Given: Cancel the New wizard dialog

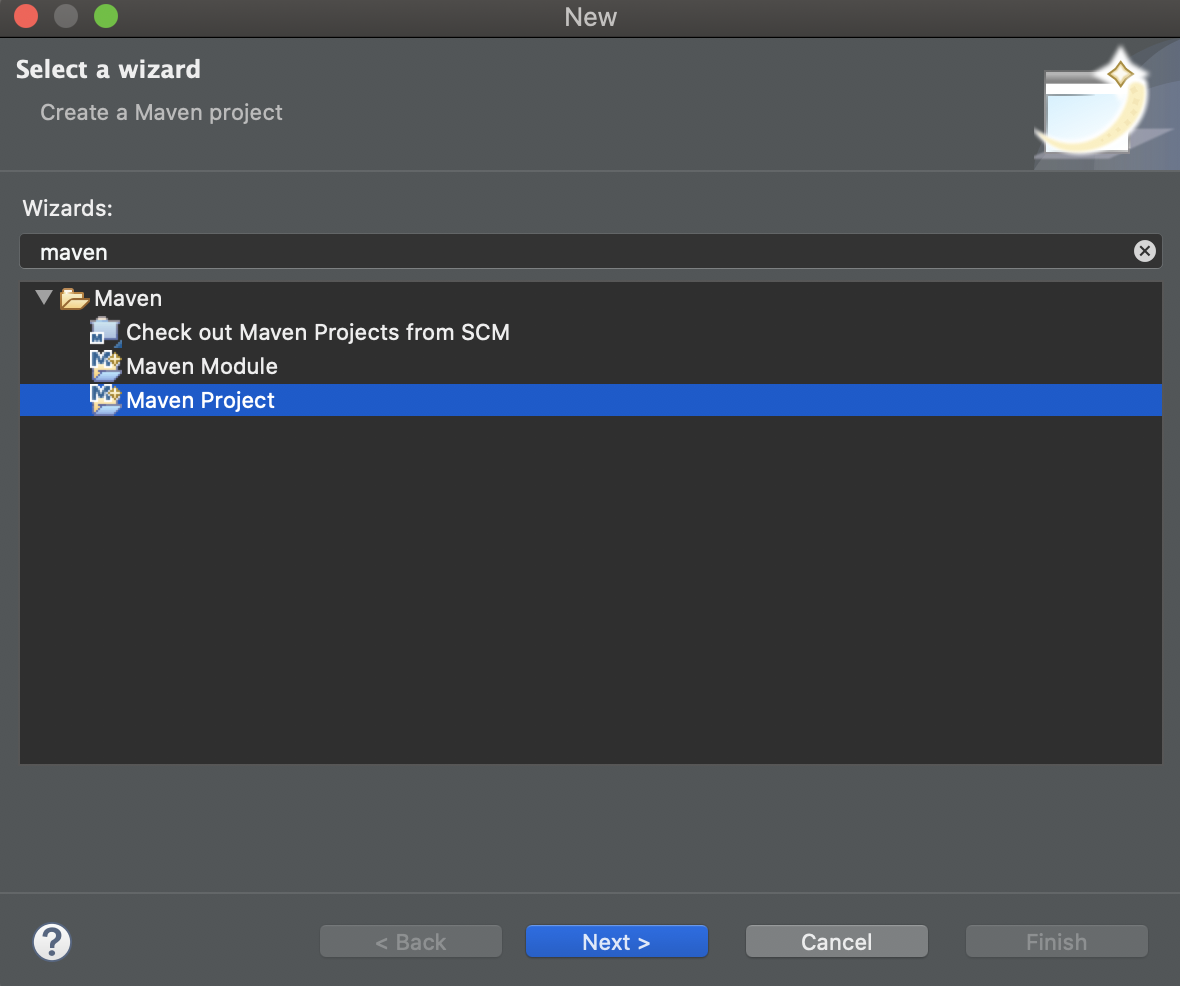Looking at the screenshot, I should point(836,942).
